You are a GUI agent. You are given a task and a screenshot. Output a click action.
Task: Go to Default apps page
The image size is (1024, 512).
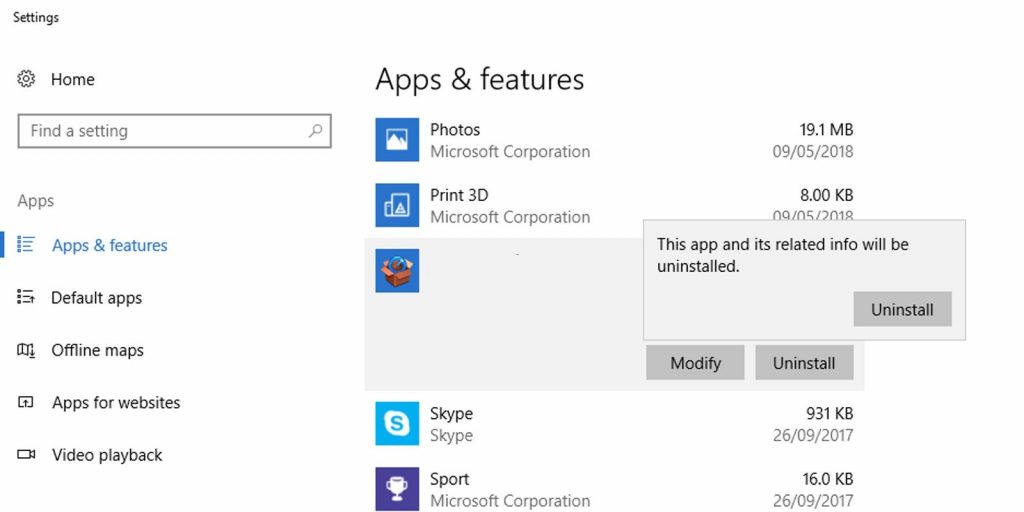pyautogui.click(x=96, y=298)
